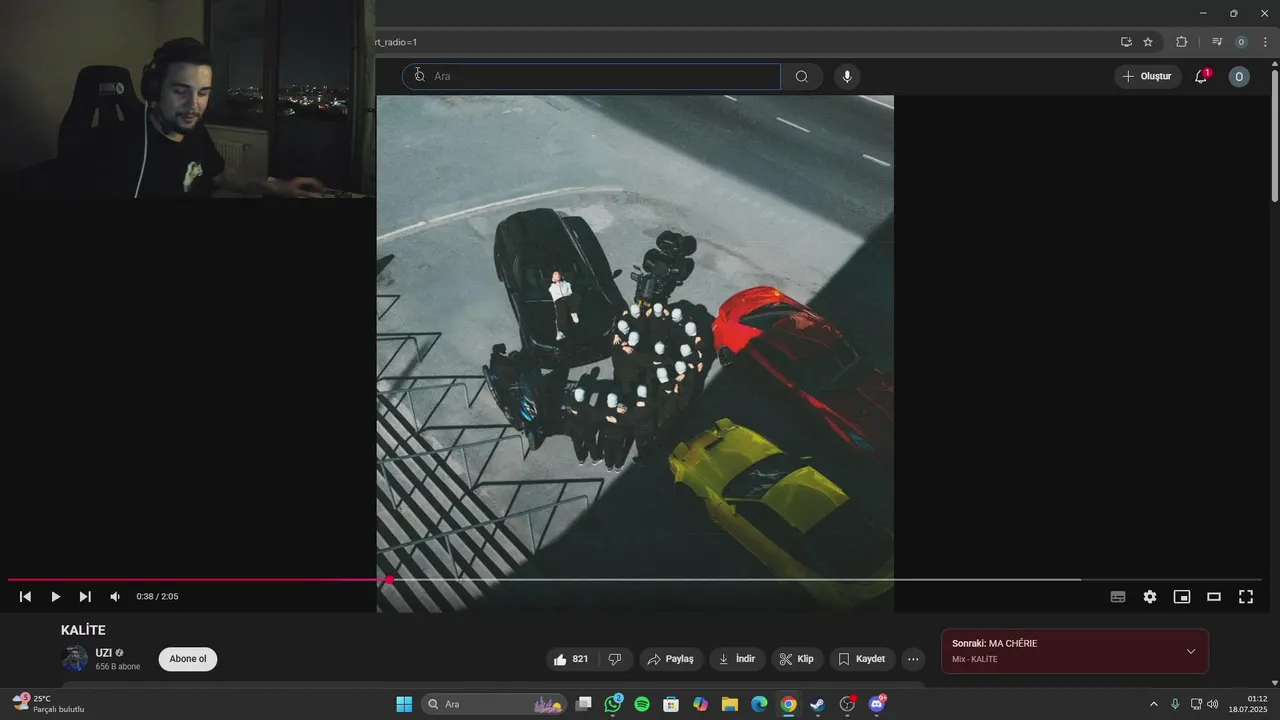Viewport: 1280px width, 720px height.
Task: Open Chrome media controls icon
Action: (1217, 42)
